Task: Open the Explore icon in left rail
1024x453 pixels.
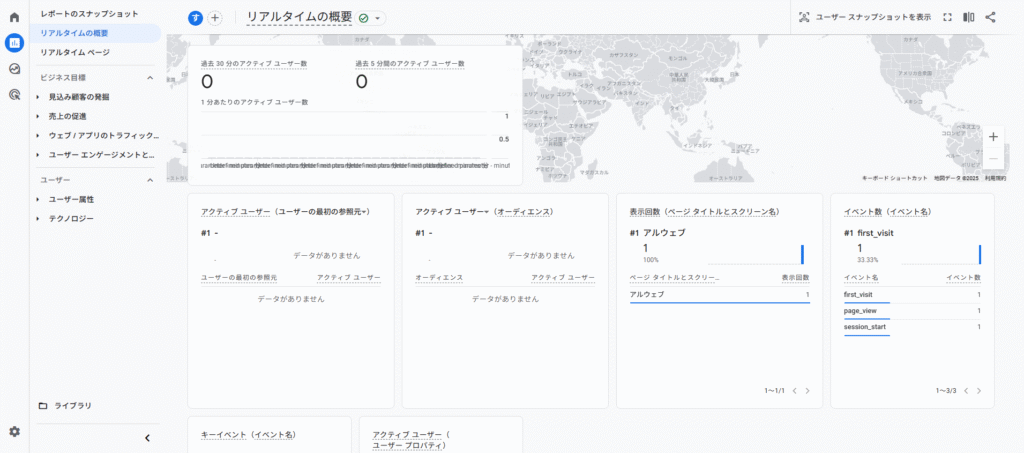Action: pyautogui.click(x=14, y=69)
